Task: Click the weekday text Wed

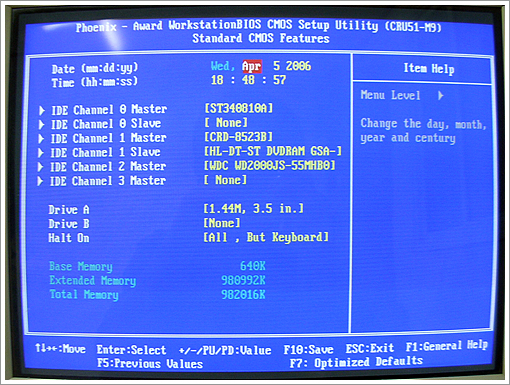Action: click(x=222, y=66)
